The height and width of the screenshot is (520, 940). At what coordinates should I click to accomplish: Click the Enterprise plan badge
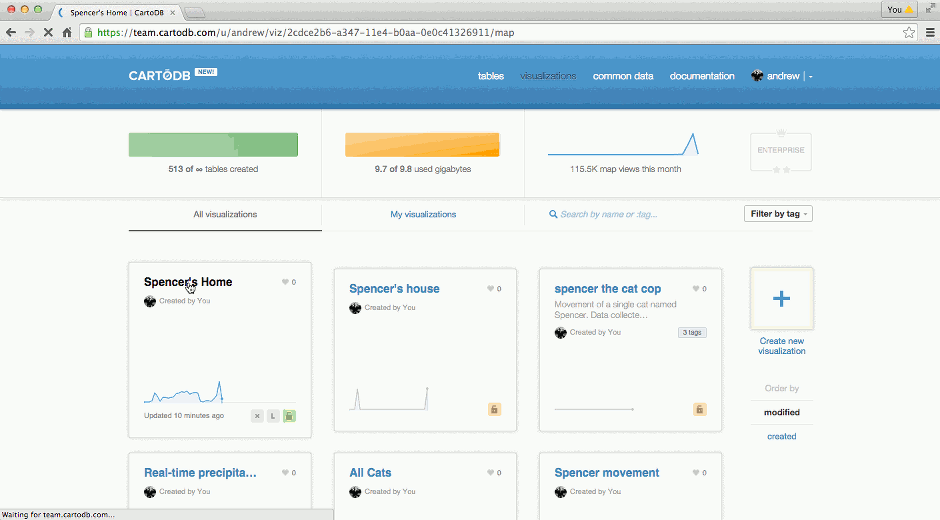tap(781, 152)
